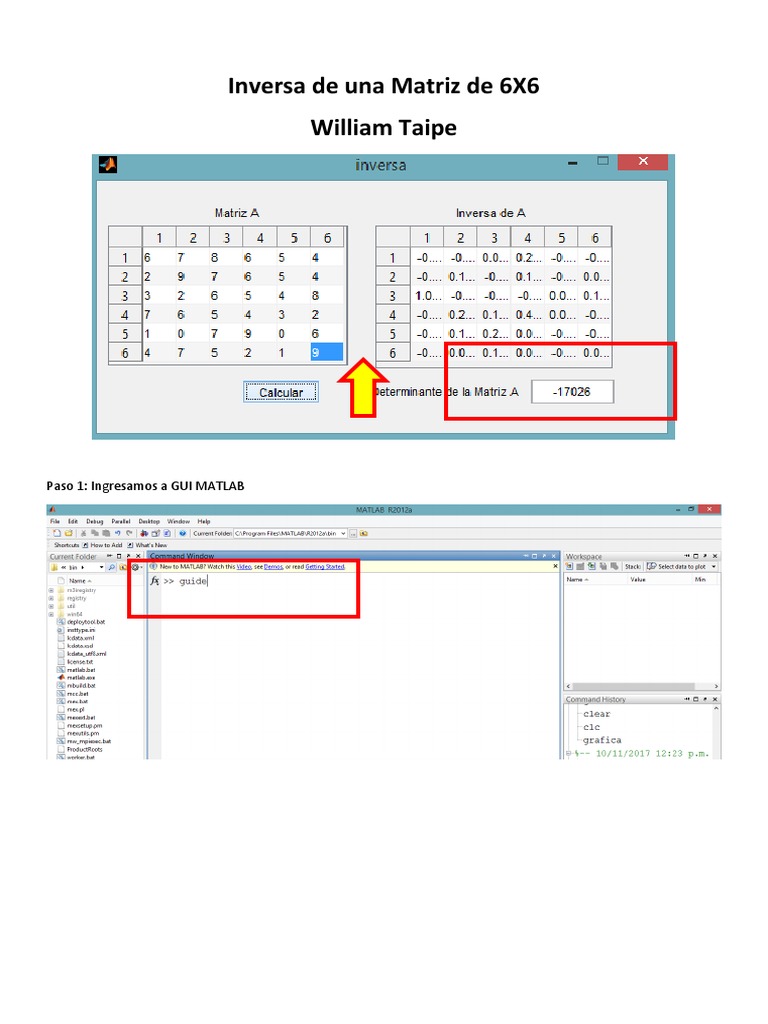The image size is (768, 1024).
Task: Click the Import data icon in Workspace toolbar
Action: coord(592,566)
